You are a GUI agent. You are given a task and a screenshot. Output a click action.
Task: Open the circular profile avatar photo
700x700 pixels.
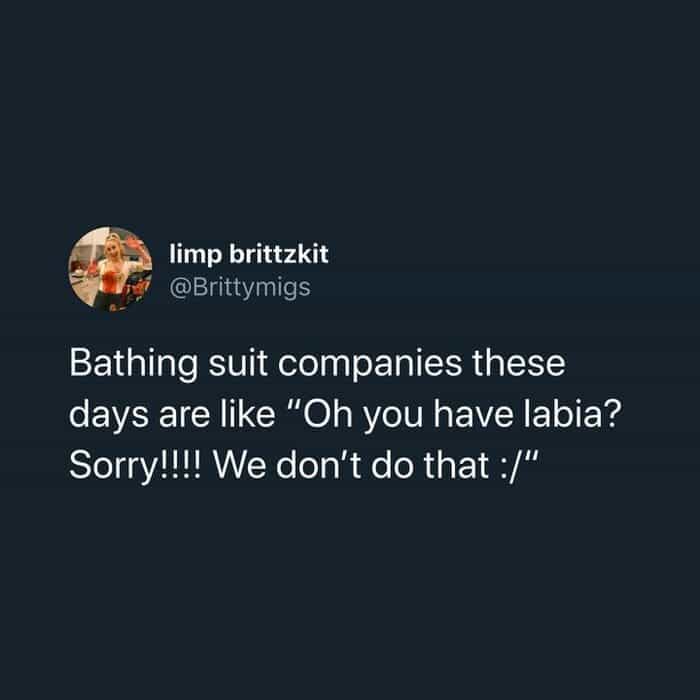(110, 269)
